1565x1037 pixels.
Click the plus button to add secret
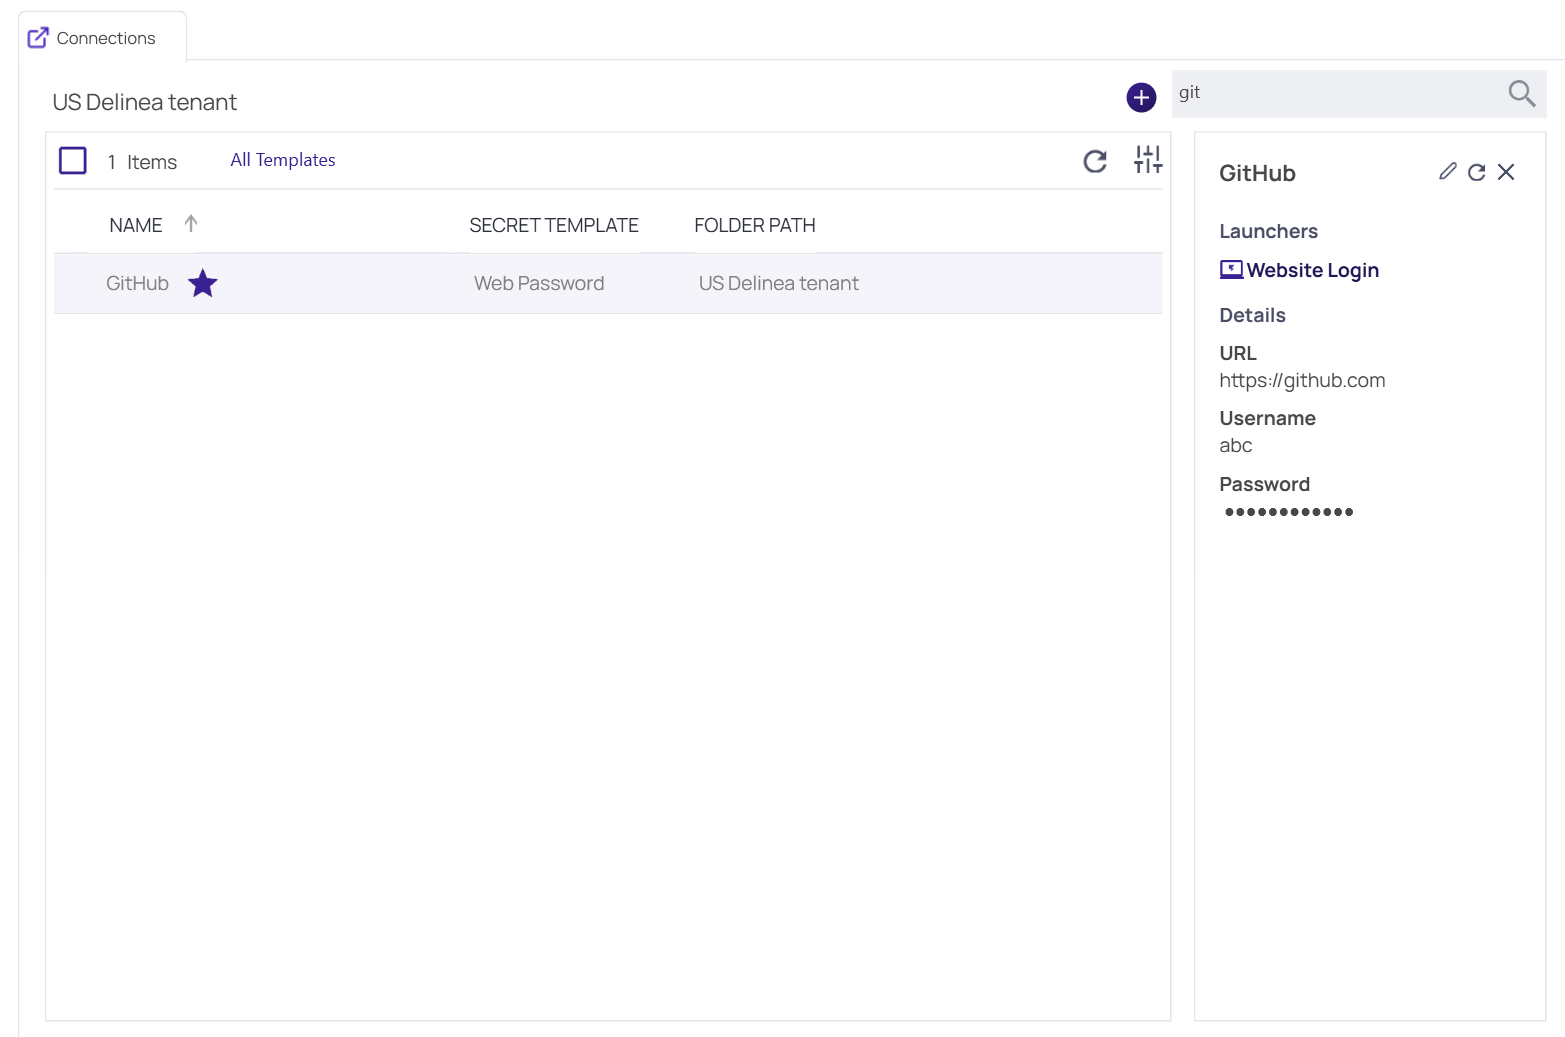pos(1141,97)
